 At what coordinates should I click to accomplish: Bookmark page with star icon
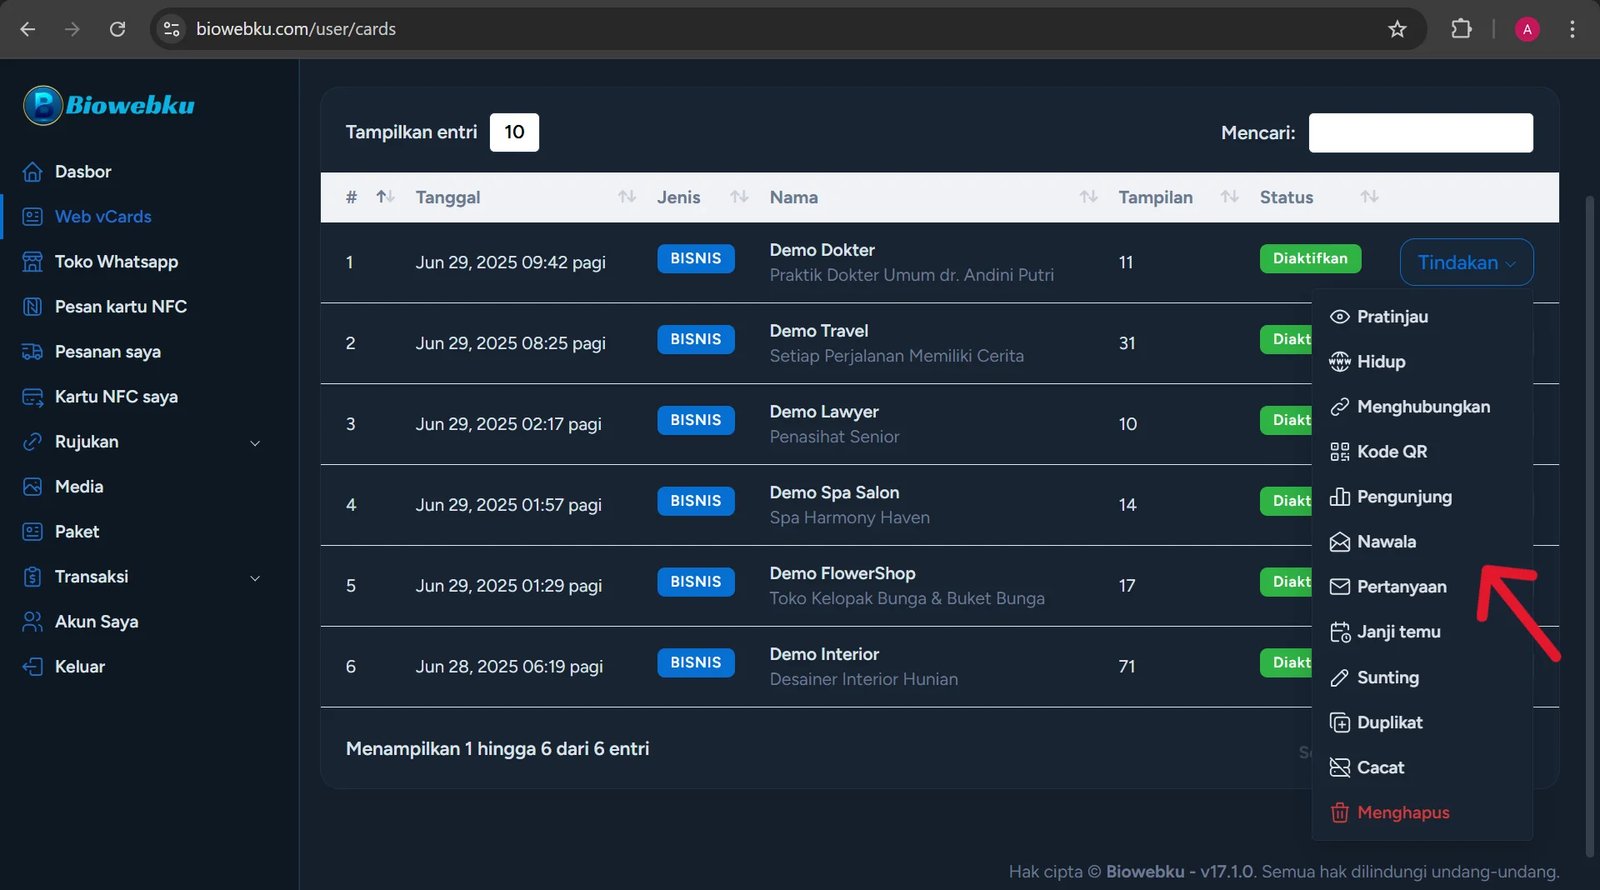[1397, 29]
